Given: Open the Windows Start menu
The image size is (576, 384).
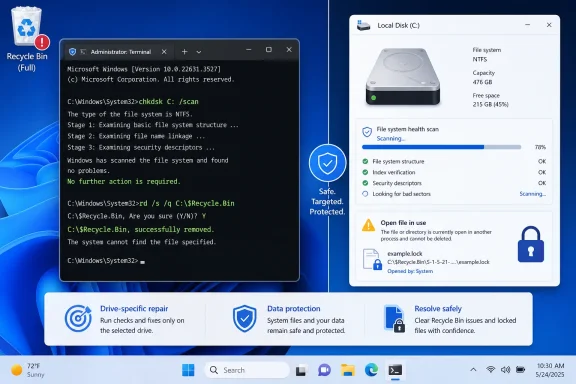Looking at the screenshot, I should (x=188, y=370).
